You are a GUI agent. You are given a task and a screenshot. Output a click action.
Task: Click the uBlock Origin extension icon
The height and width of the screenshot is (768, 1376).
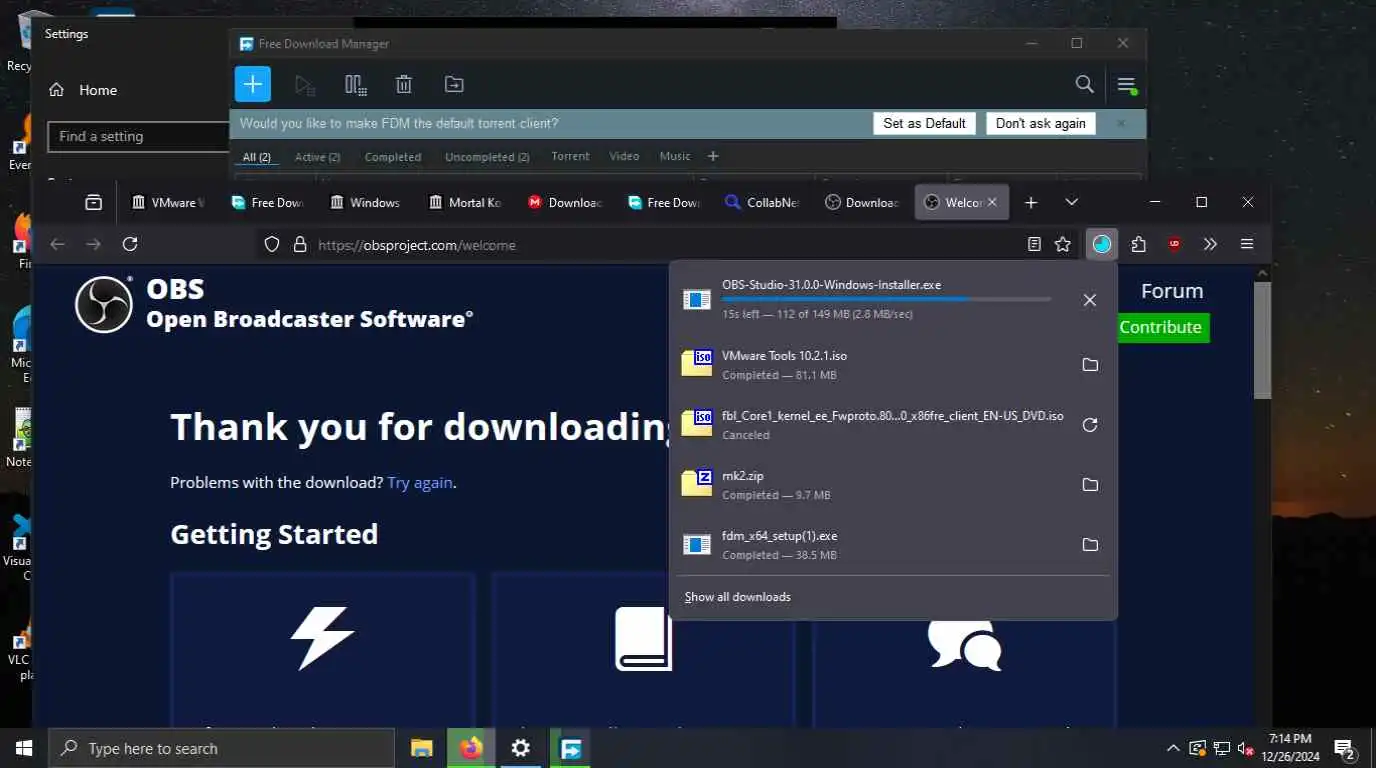1174,244
